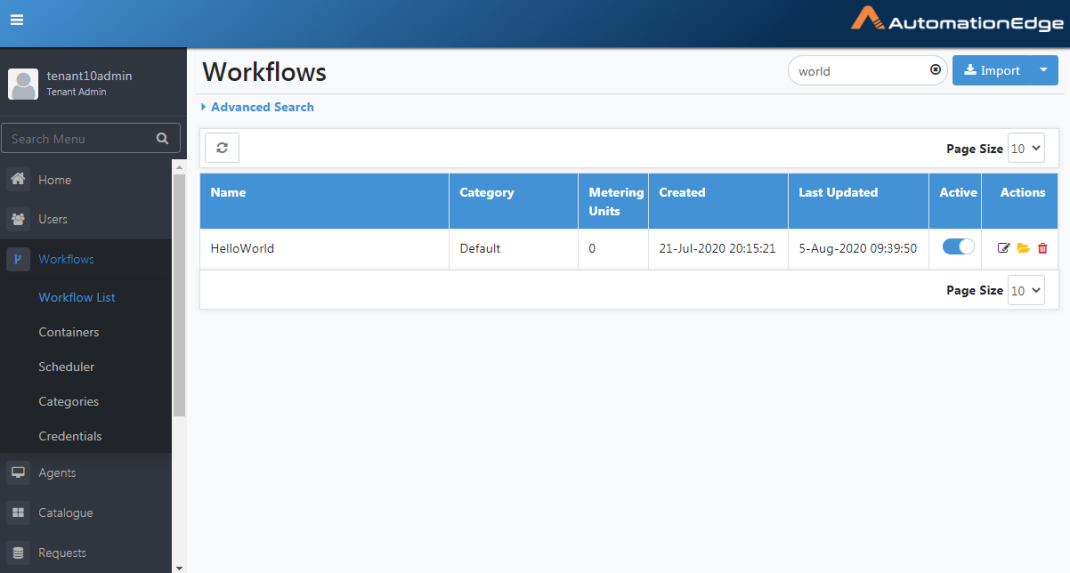The height and width of the screenshot is (573, 1070).
Task: Open the Containers submenu item
Action: pos(69,332)
